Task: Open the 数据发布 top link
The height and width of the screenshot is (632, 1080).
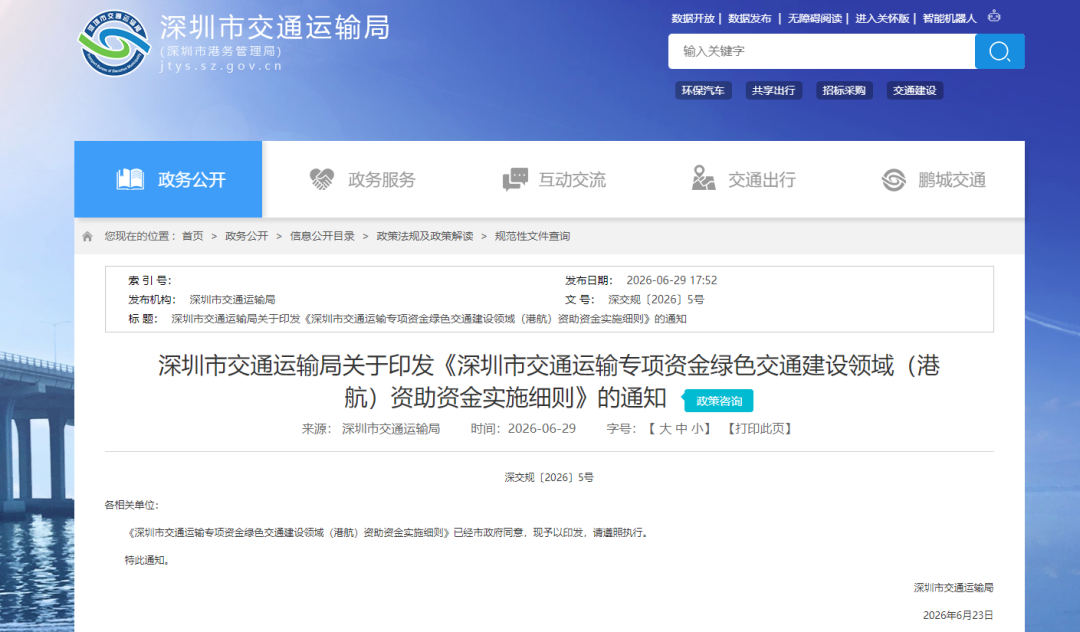Action: (x=749, y=19)
